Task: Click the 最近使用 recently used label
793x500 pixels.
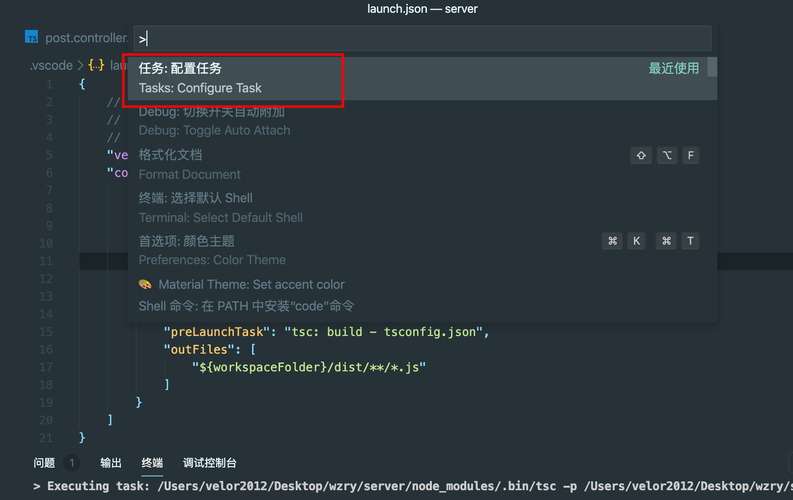Action: [674, 68]
